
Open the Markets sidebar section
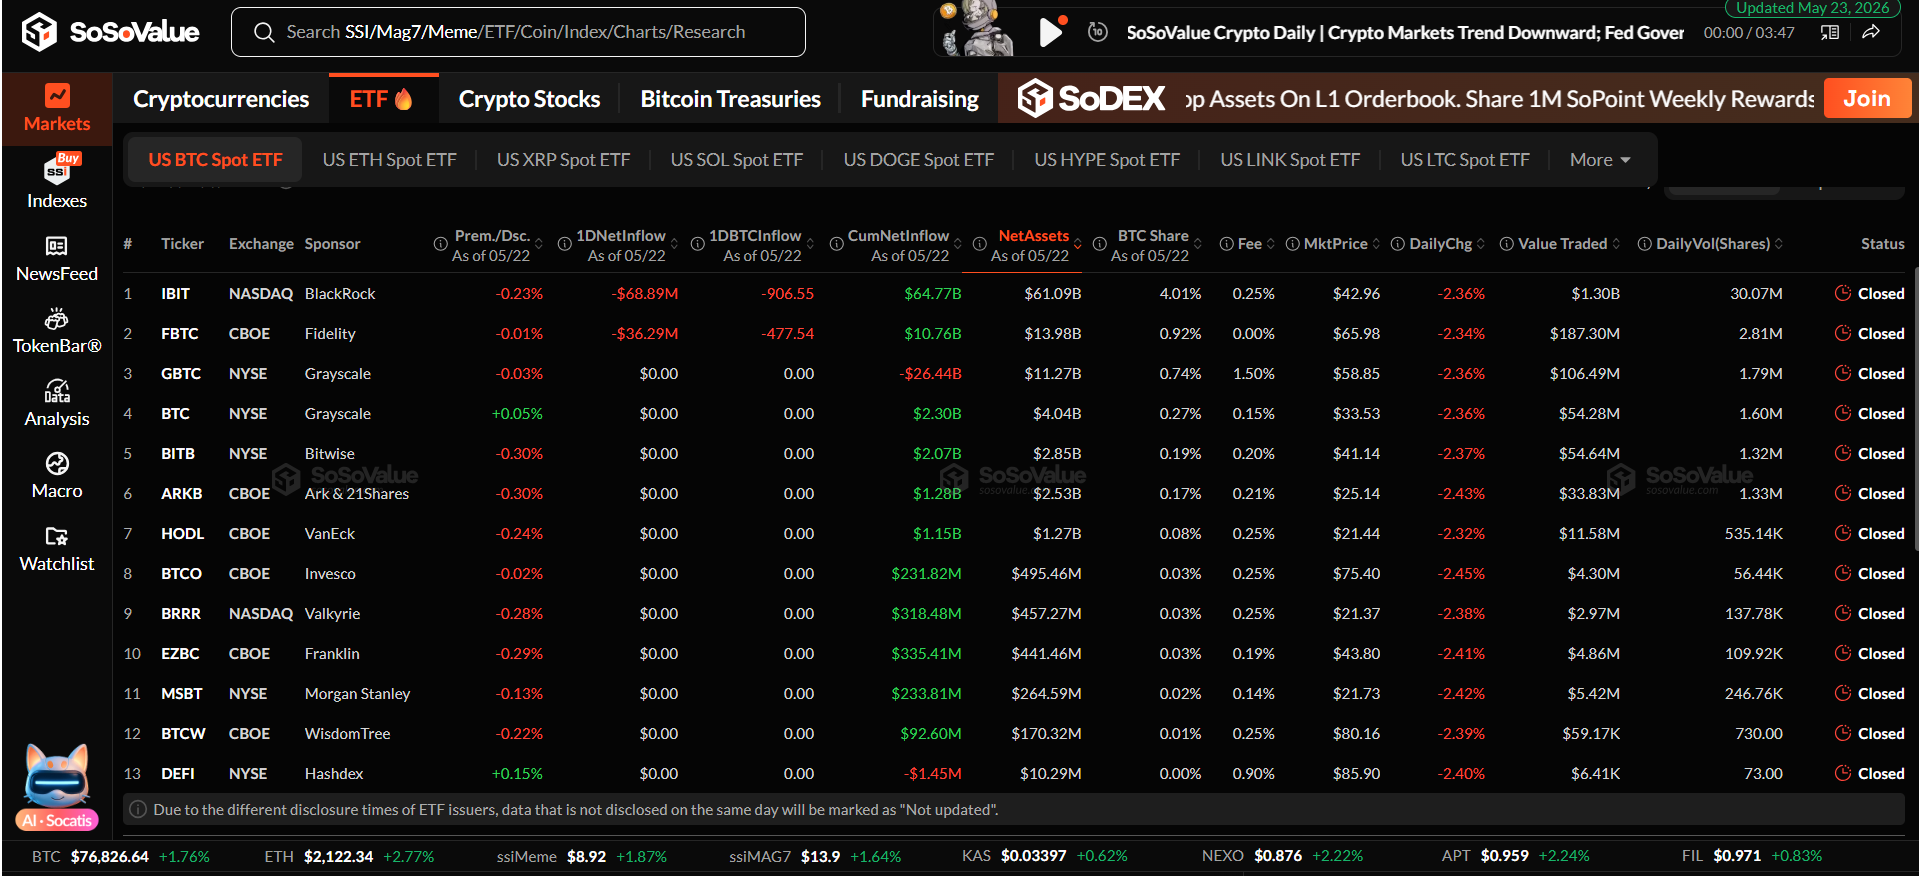point(57,109)
